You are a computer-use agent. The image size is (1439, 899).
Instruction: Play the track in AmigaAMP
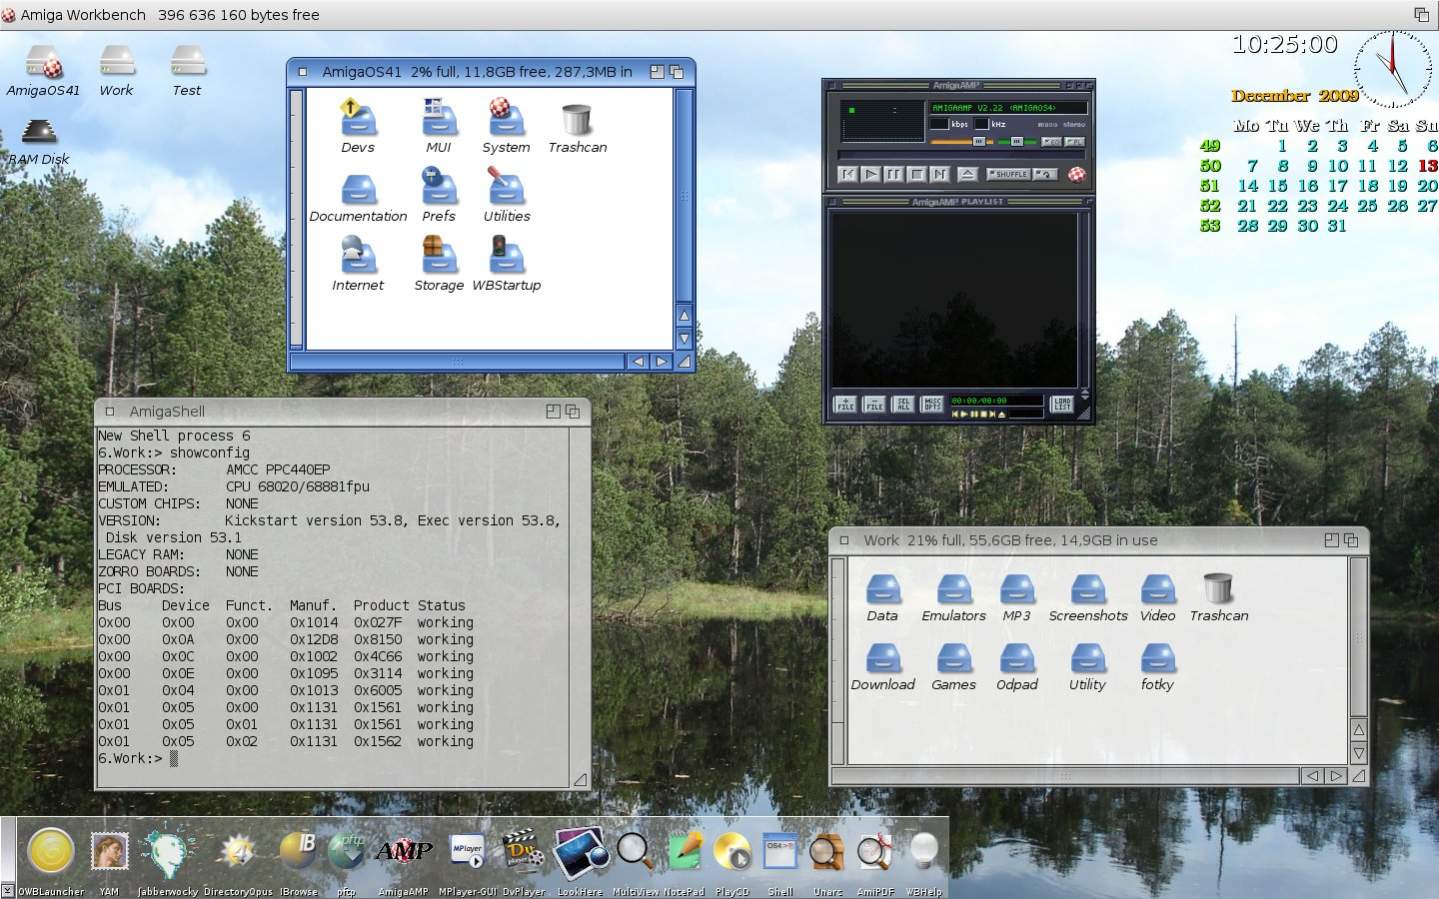871,174
